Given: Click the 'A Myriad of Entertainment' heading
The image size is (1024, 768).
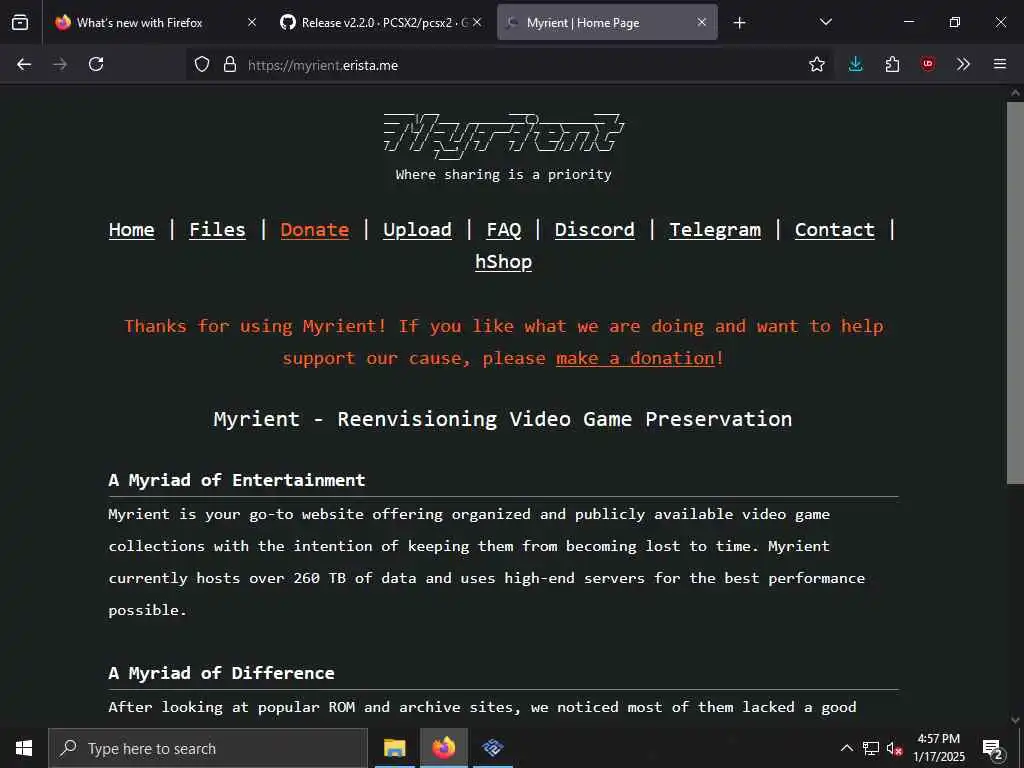Looking at the screenshot, I should (x=237, y=481).
